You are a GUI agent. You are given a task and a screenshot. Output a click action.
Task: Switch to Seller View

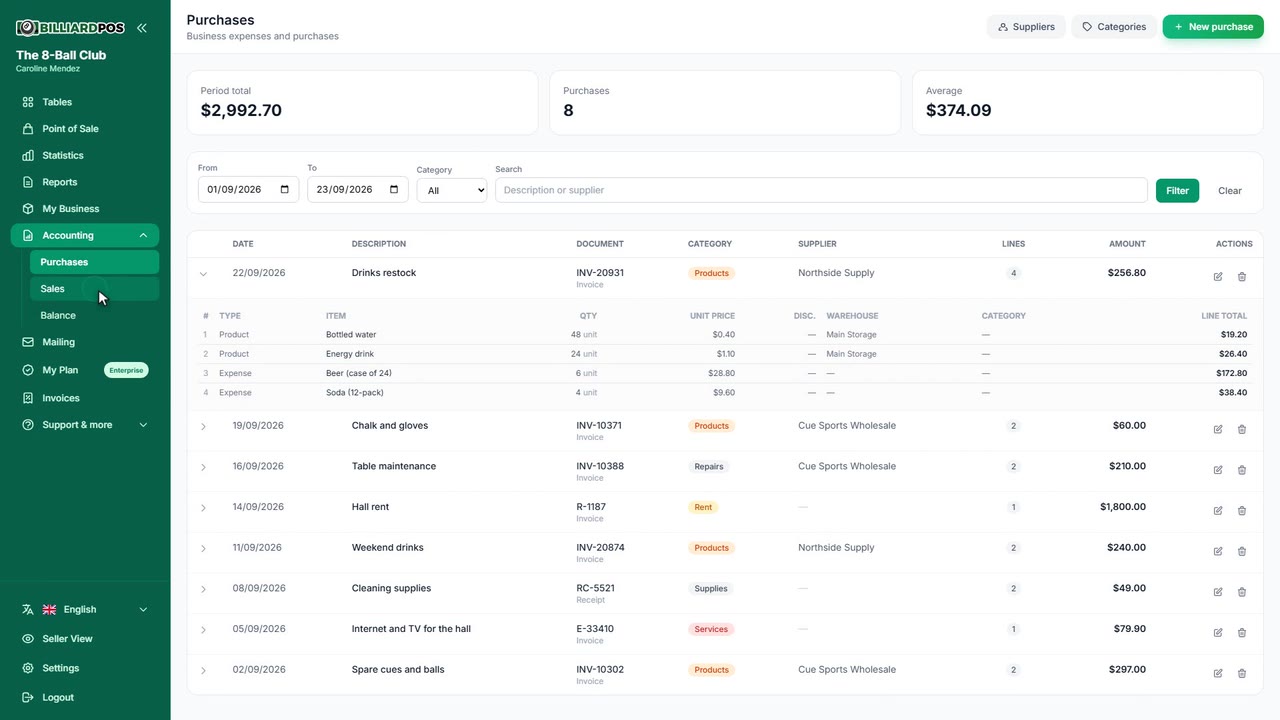(85, 639)
